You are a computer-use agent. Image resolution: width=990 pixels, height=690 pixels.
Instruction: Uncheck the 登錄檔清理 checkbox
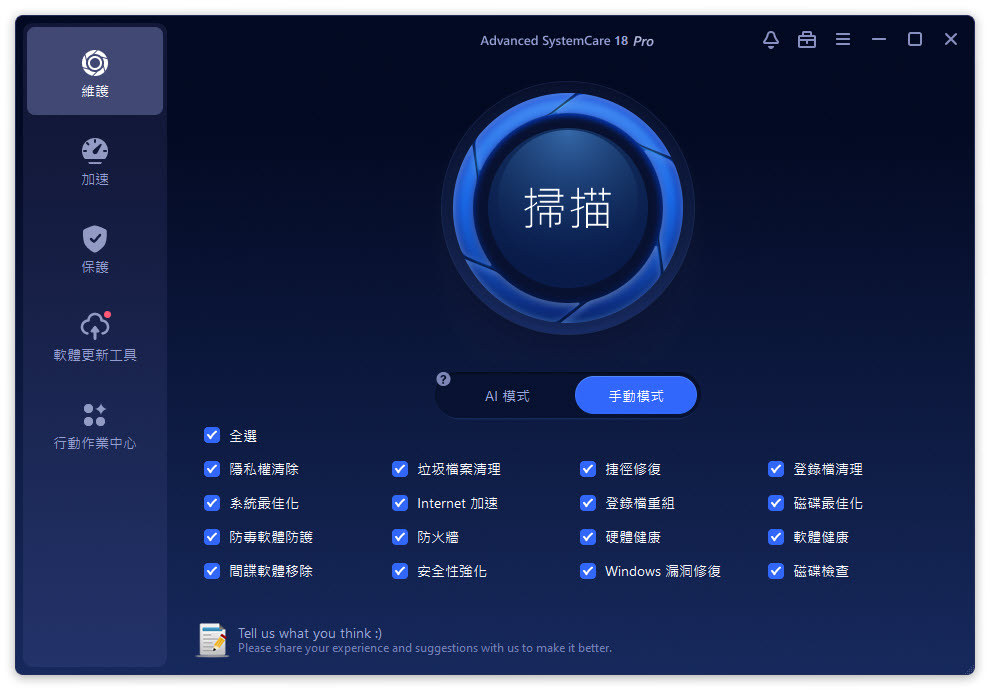coord(776,469)
